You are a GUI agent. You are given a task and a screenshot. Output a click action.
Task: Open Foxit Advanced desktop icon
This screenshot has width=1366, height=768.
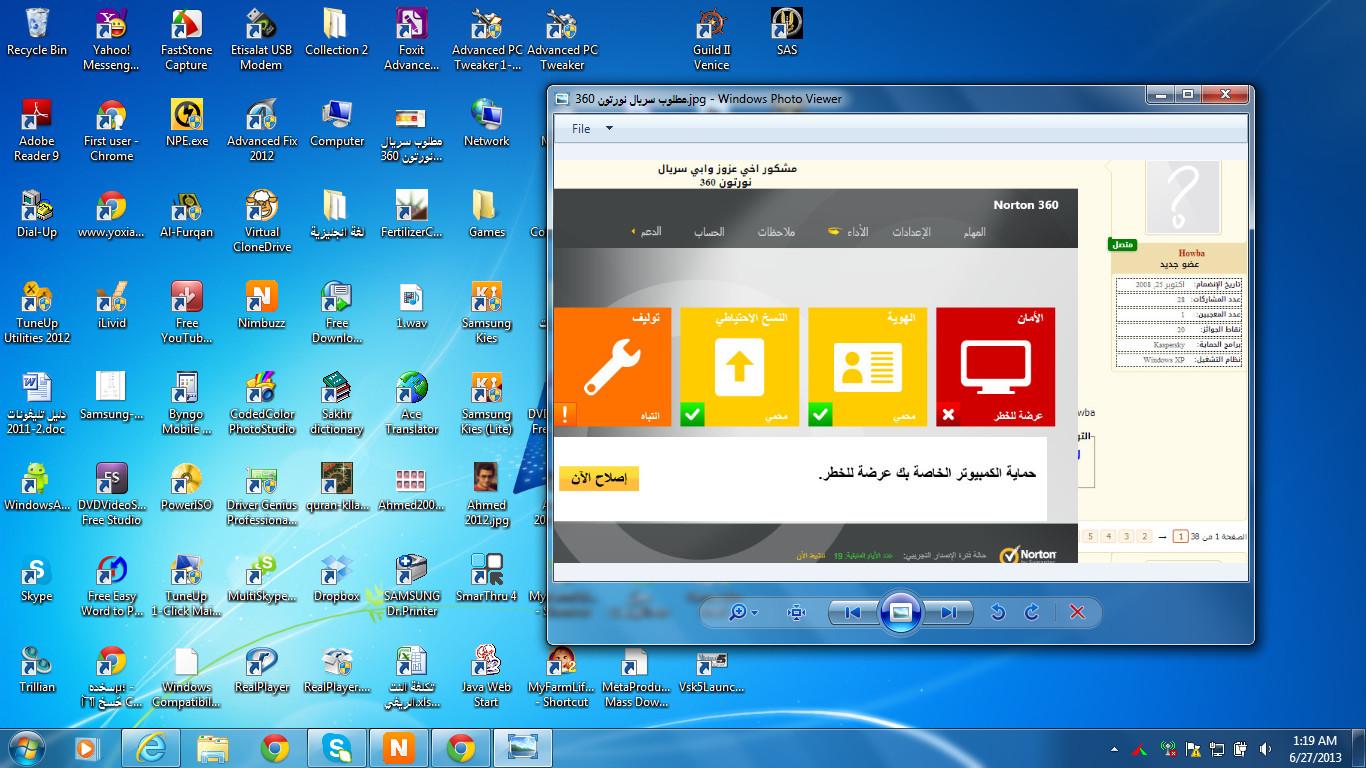coord(411,40)
